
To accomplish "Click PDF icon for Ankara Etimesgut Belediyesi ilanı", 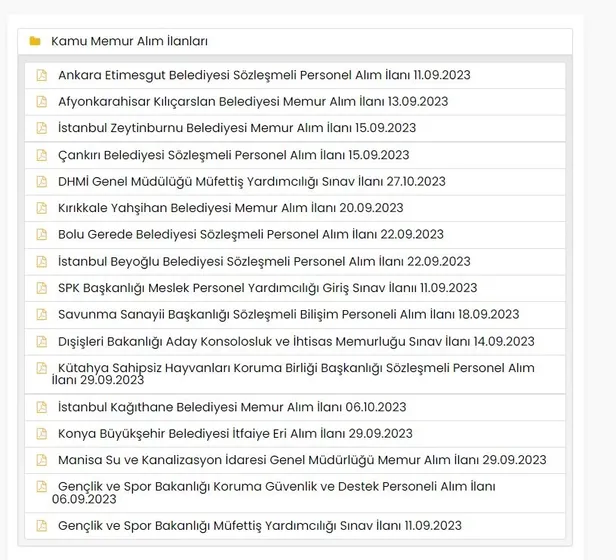I will [x=42, y=75].
